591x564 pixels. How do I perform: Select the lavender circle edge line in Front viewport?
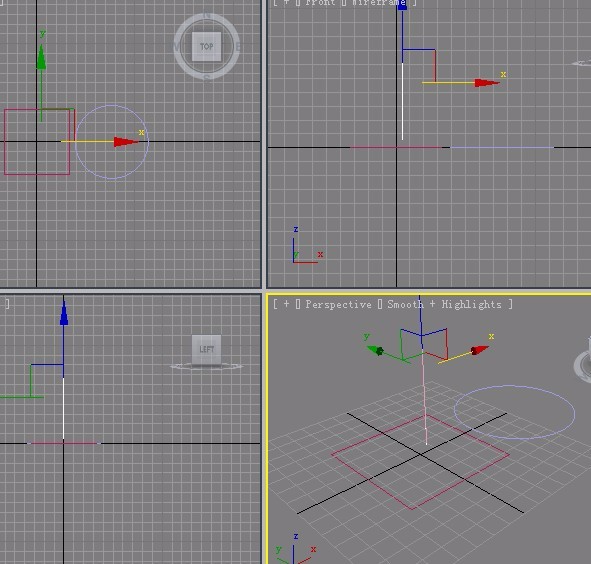[502, 147]
